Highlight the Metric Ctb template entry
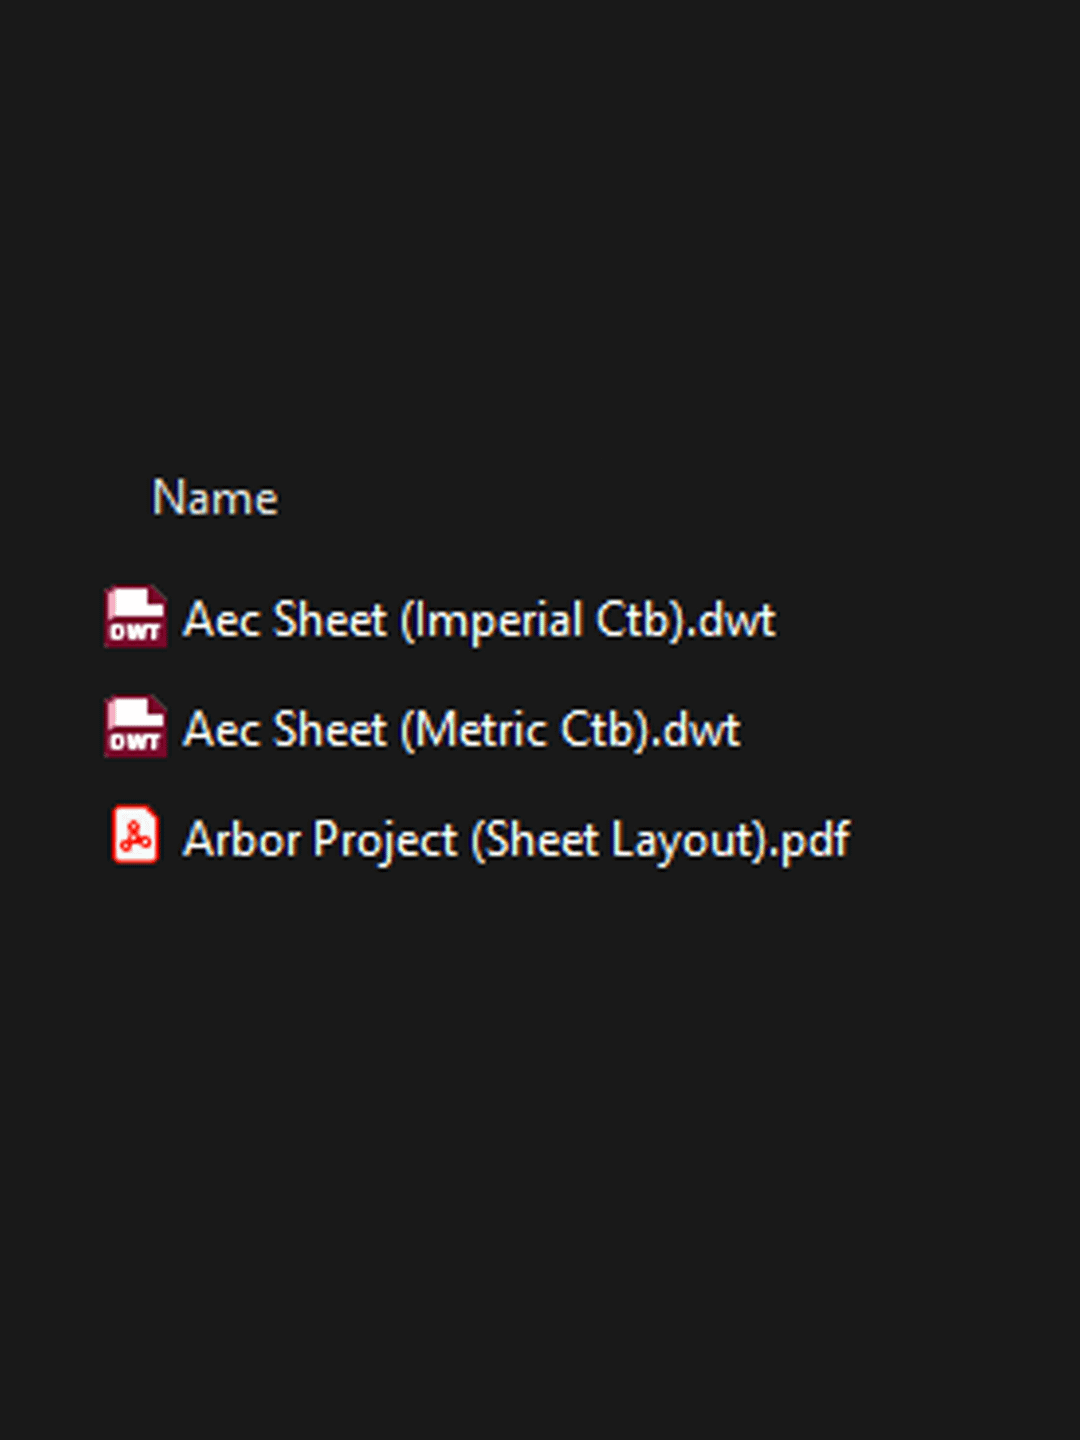Screen dimensions: 1080x1440 (x=461, y=730)
